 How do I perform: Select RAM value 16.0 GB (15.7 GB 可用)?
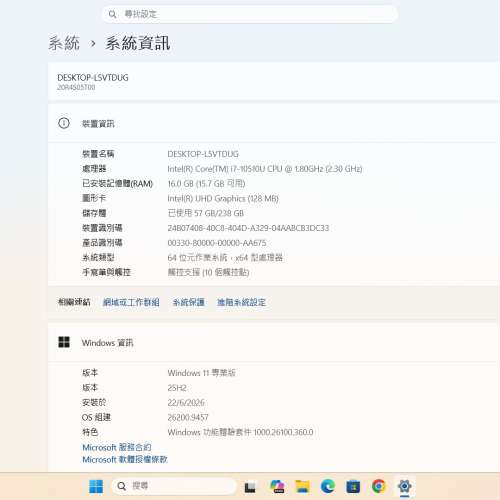point(206,184)
